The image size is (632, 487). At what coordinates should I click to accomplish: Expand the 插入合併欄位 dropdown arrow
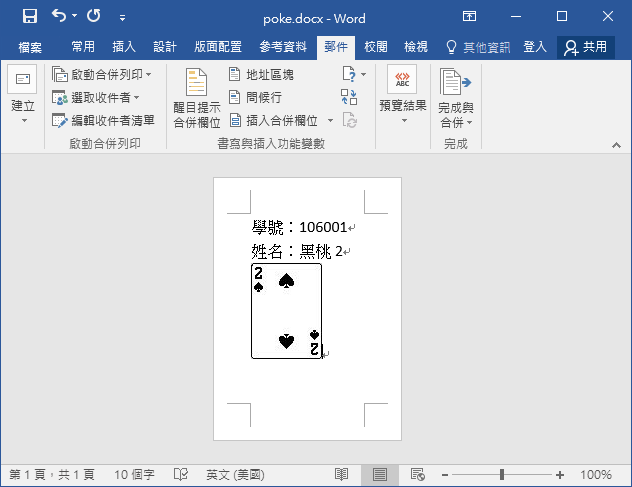331,121
